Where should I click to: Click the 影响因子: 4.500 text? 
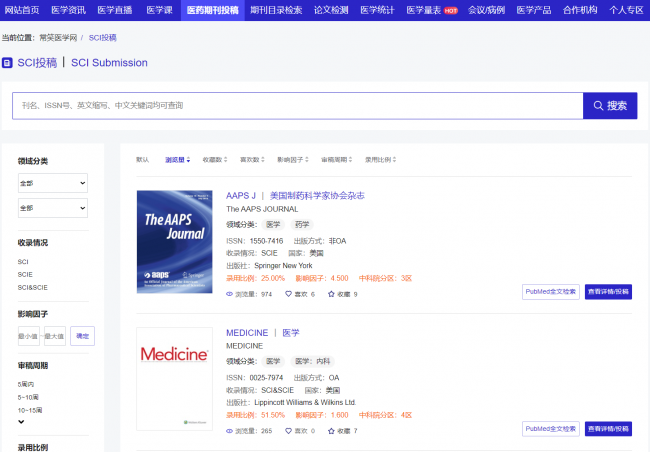[x=322, y=278]
